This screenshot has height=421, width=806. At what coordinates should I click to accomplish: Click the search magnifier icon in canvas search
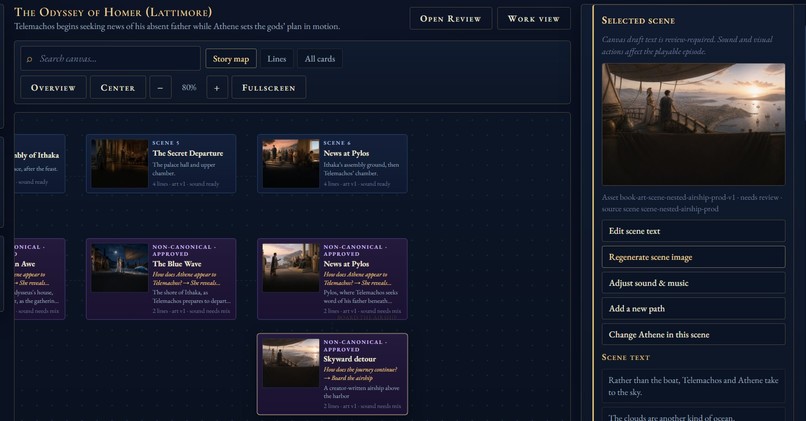[x=29, y=59]
